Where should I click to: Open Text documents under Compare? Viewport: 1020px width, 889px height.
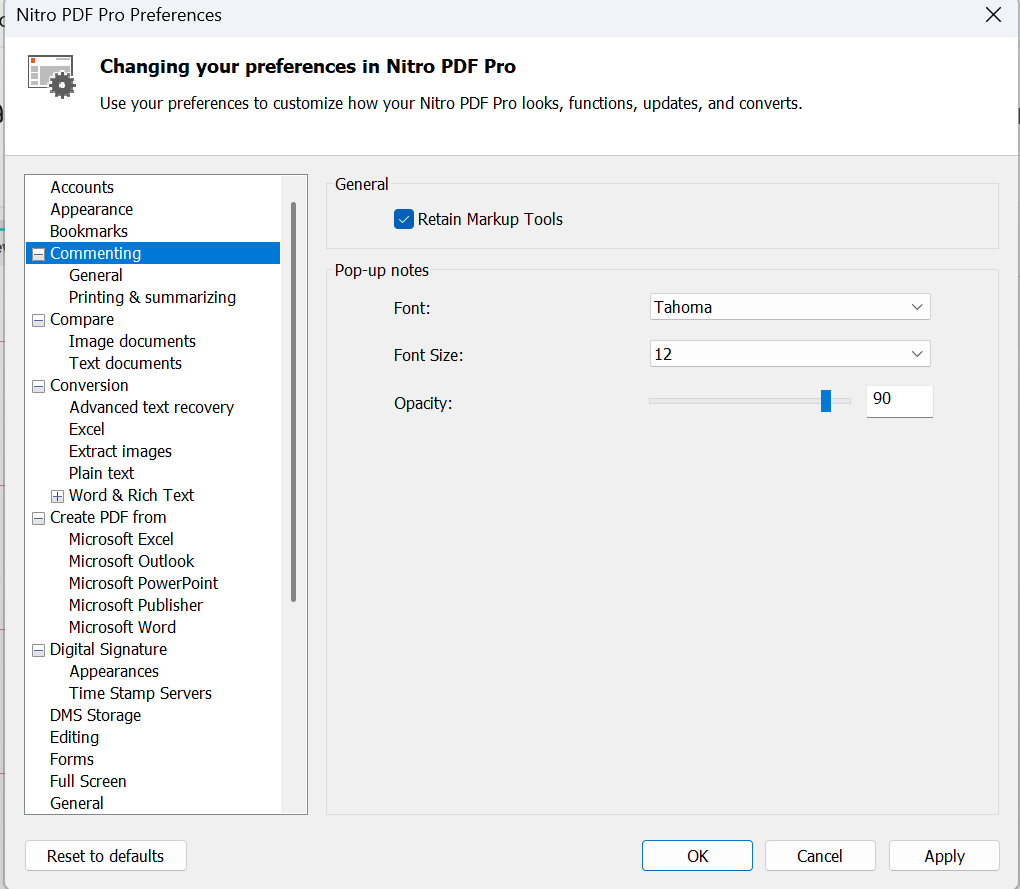point(126,364)
